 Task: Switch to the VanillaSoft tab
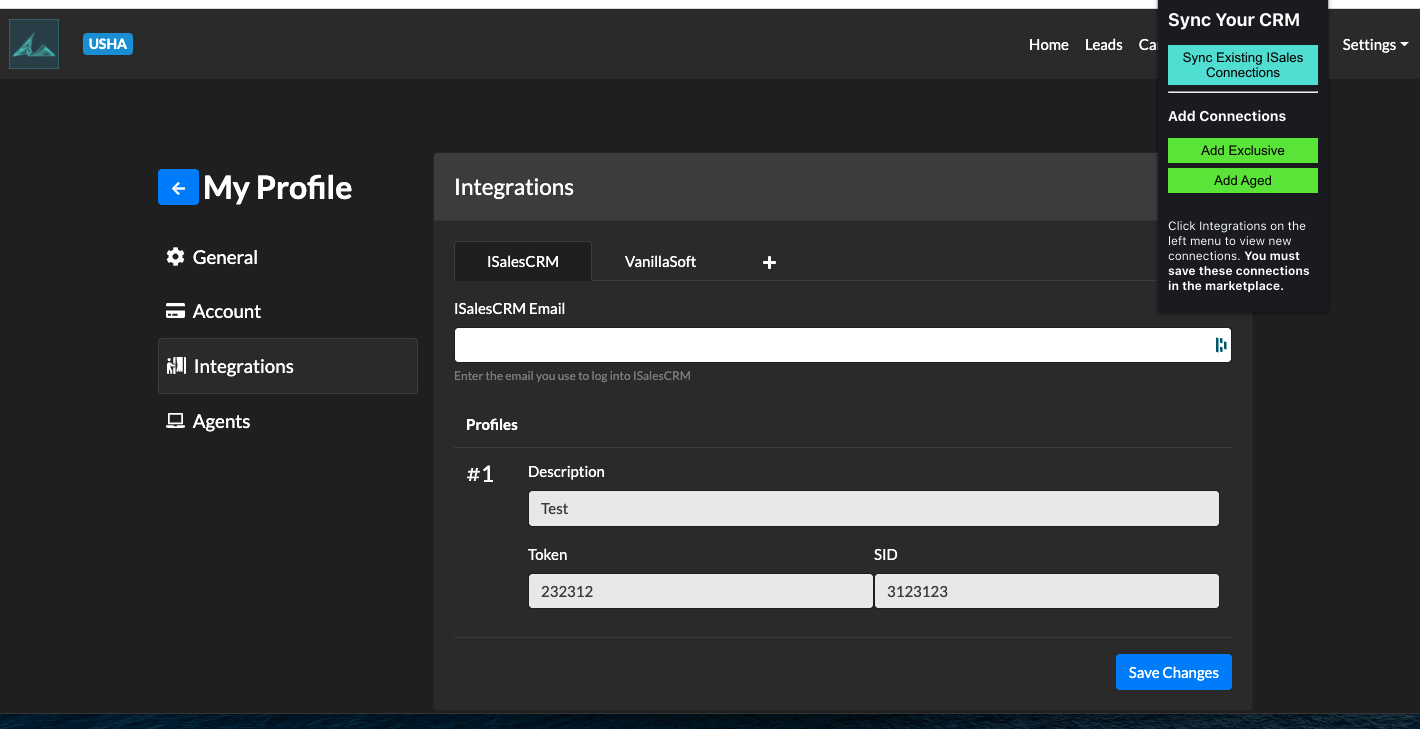(660, 262)
